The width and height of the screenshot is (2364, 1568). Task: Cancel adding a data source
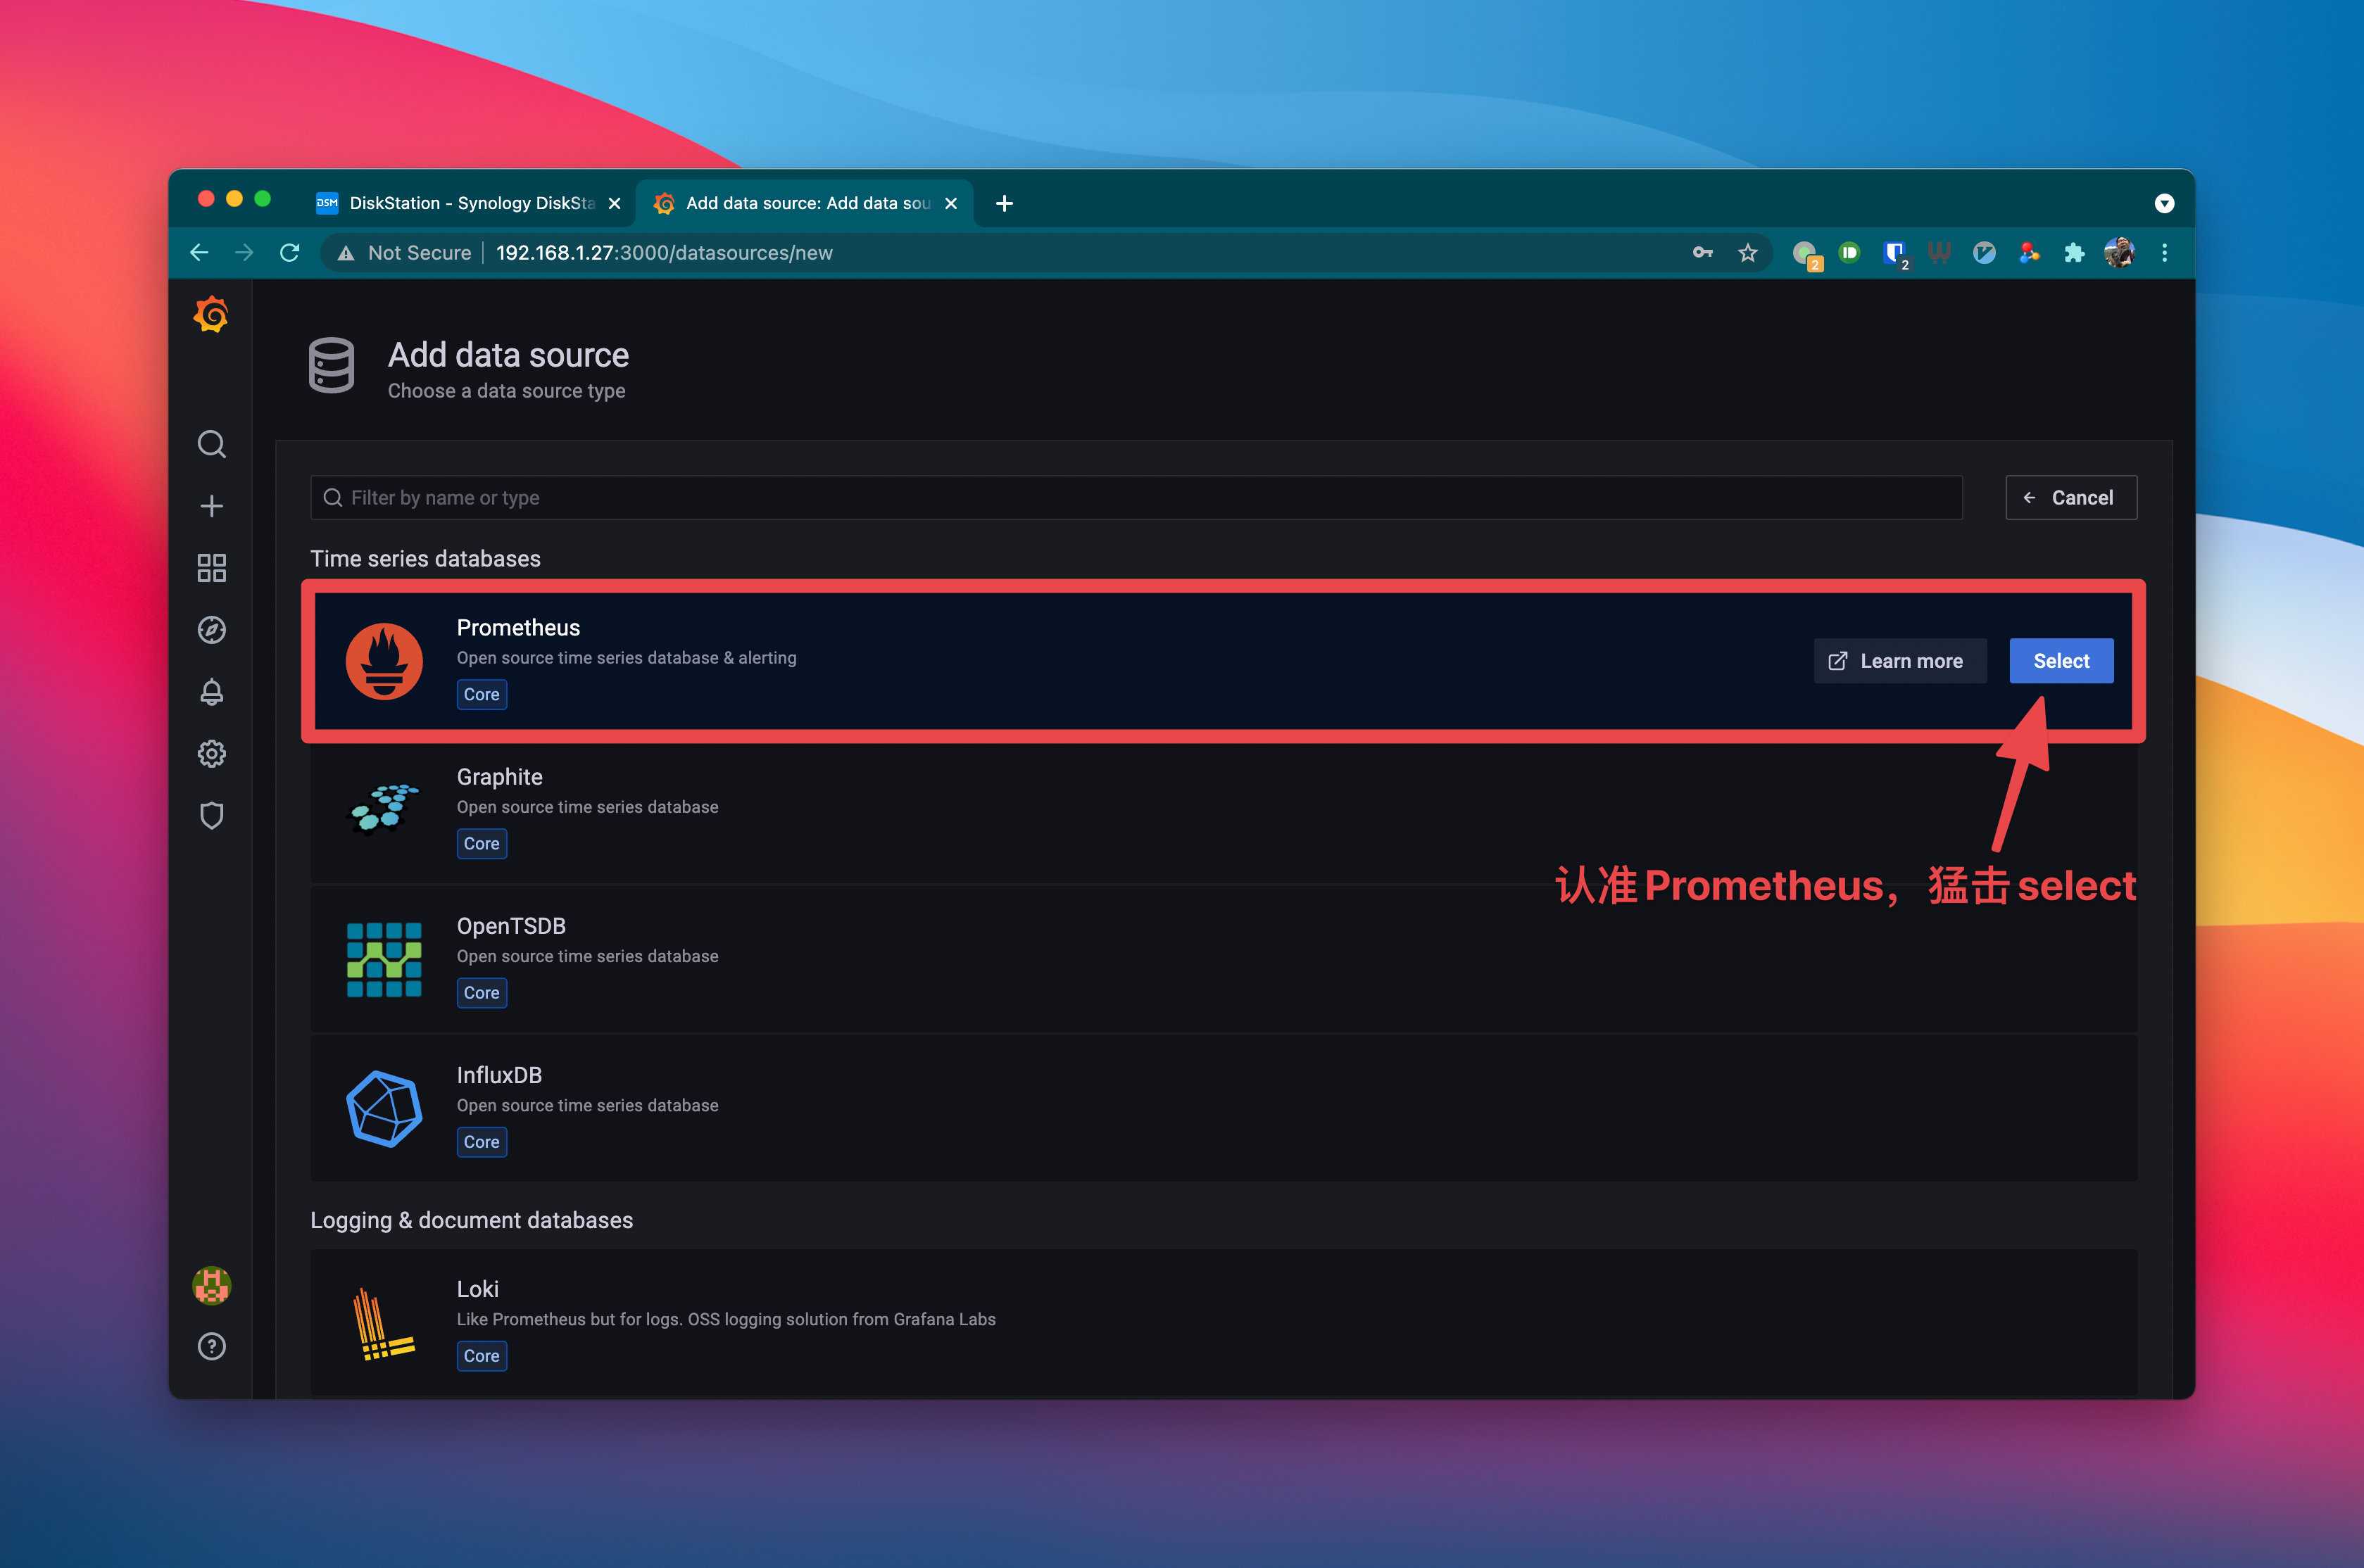coord(2071,498)
